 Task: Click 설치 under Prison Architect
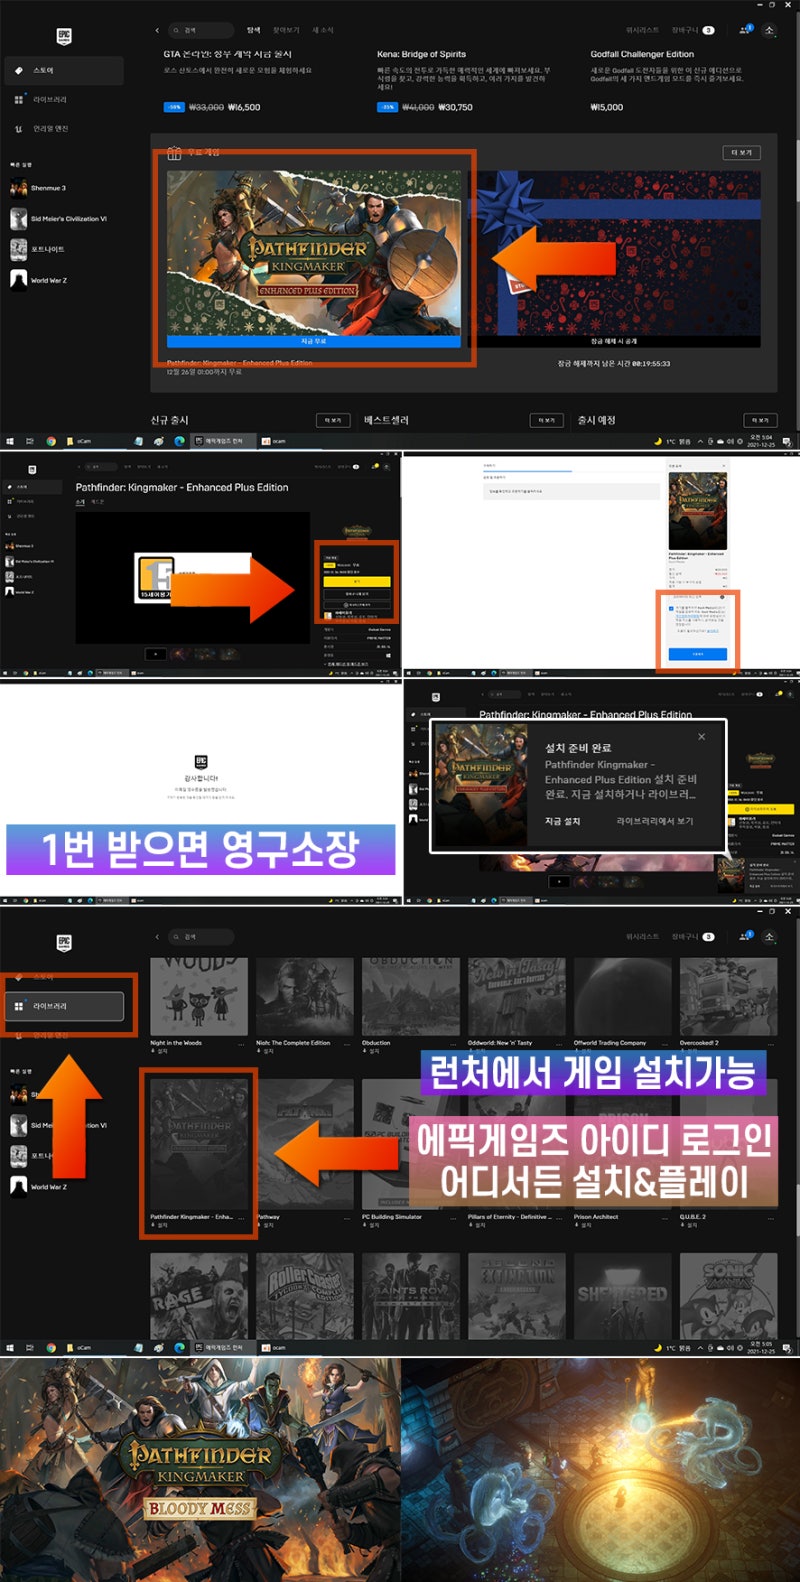pyautogui.click(x=582, y=1225)
